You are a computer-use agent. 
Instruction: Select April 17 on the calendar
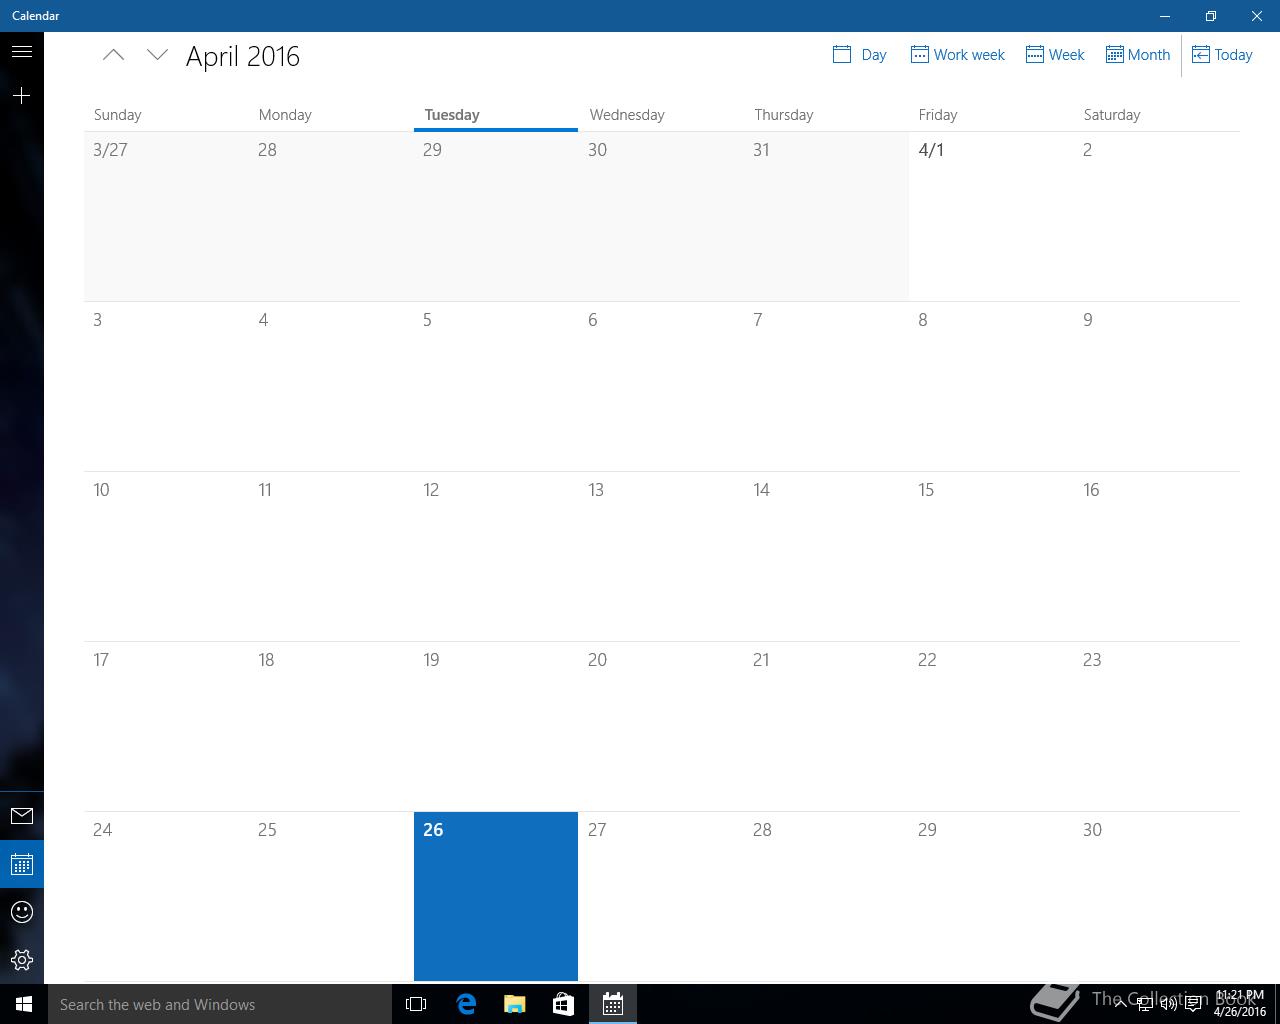pyautogui.click(x=166, y=726)
